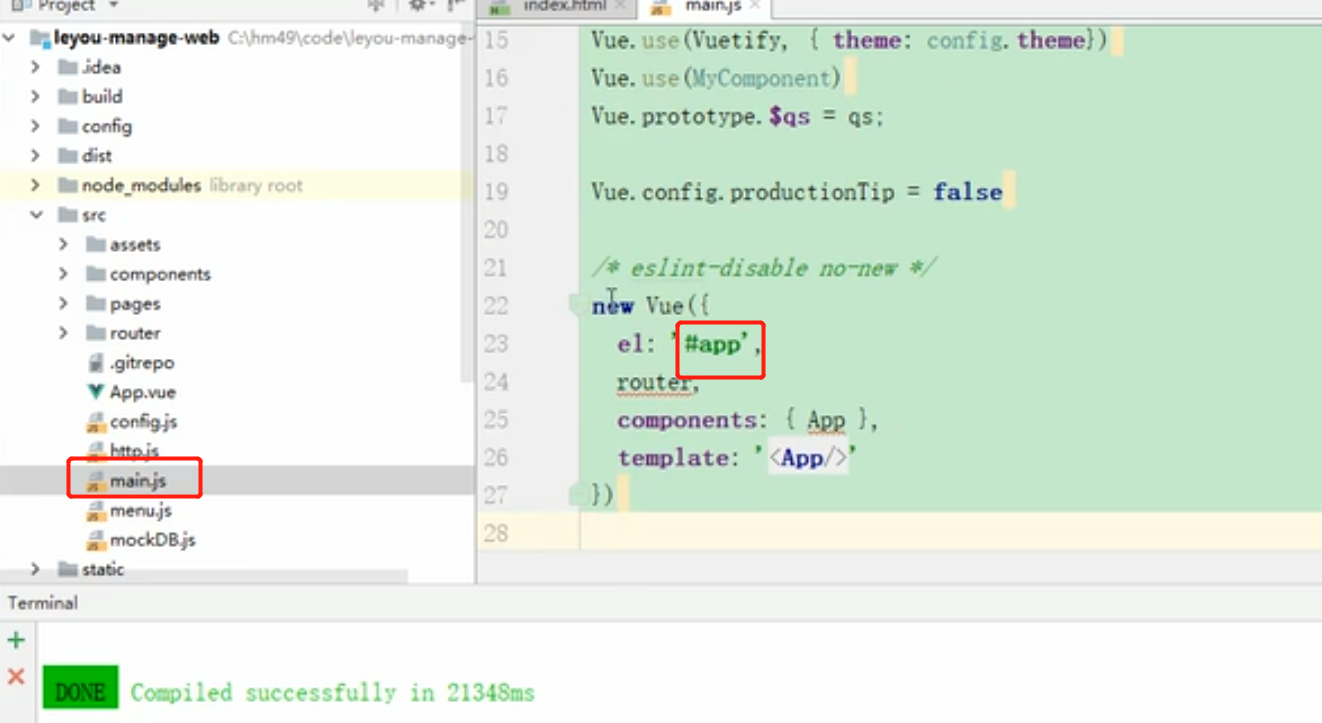
Task: Expand the components folder arrow
Action: tap(64, 274)
